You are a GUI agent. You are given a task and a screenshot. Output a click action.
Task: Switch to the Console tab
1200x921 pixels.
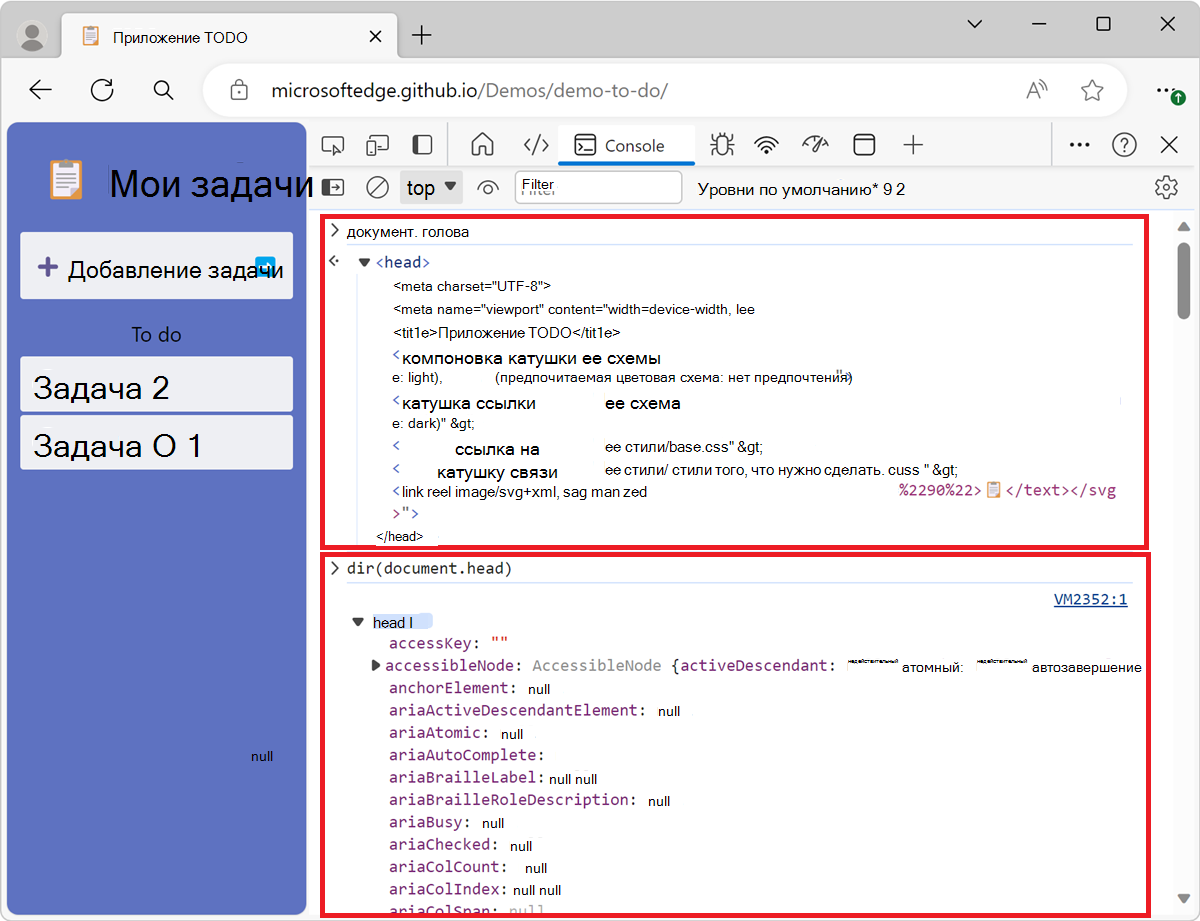click(626, 145)
